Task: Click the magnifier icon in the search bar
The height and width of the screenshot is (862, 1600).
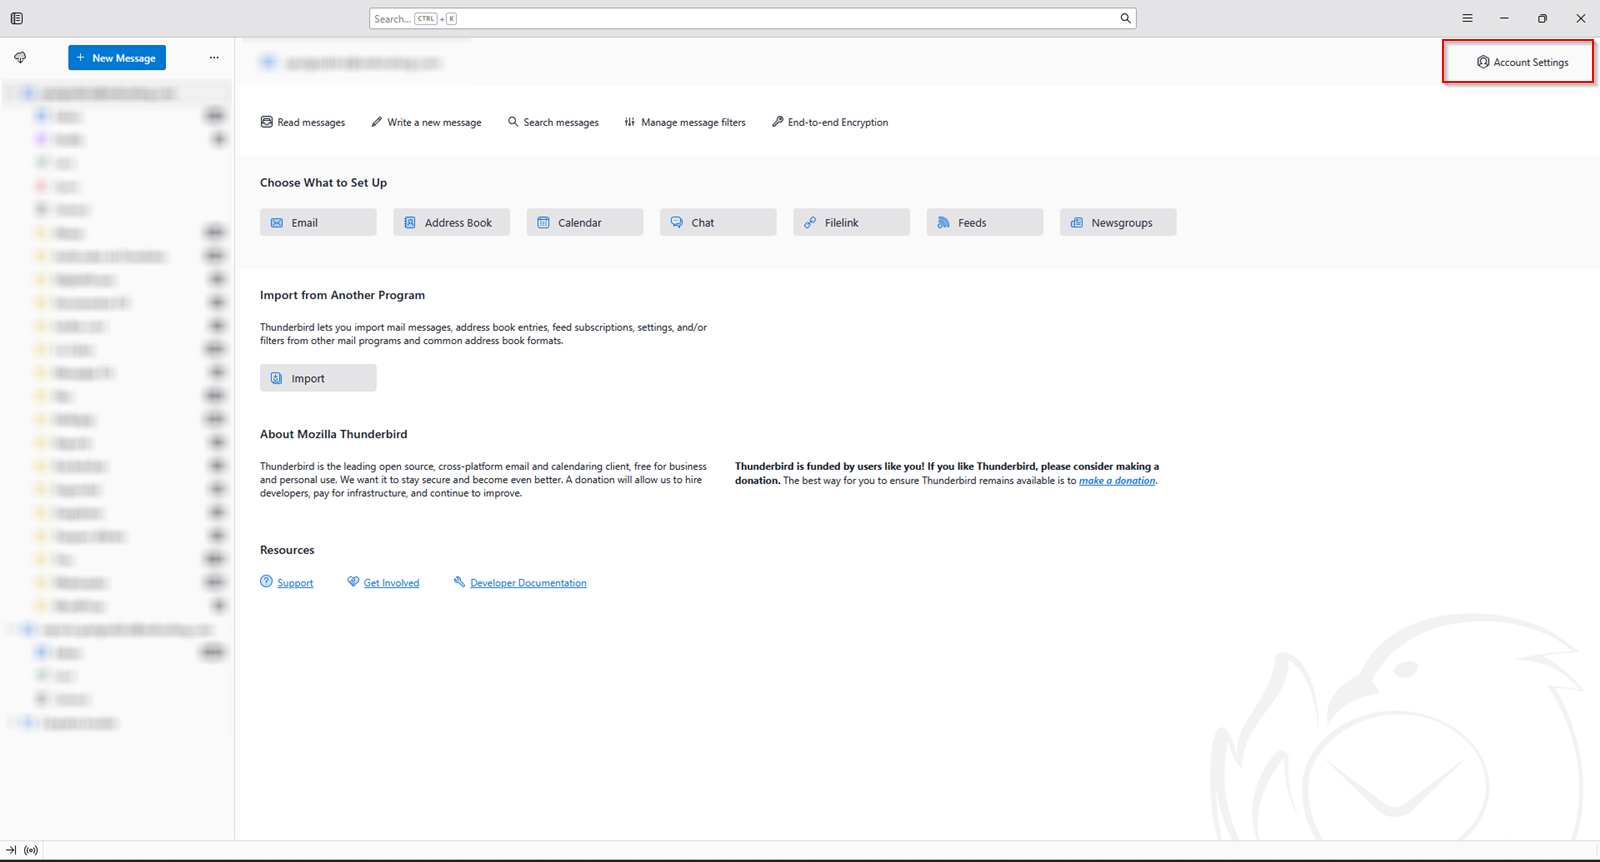Action: click(x=1125, y=18)
